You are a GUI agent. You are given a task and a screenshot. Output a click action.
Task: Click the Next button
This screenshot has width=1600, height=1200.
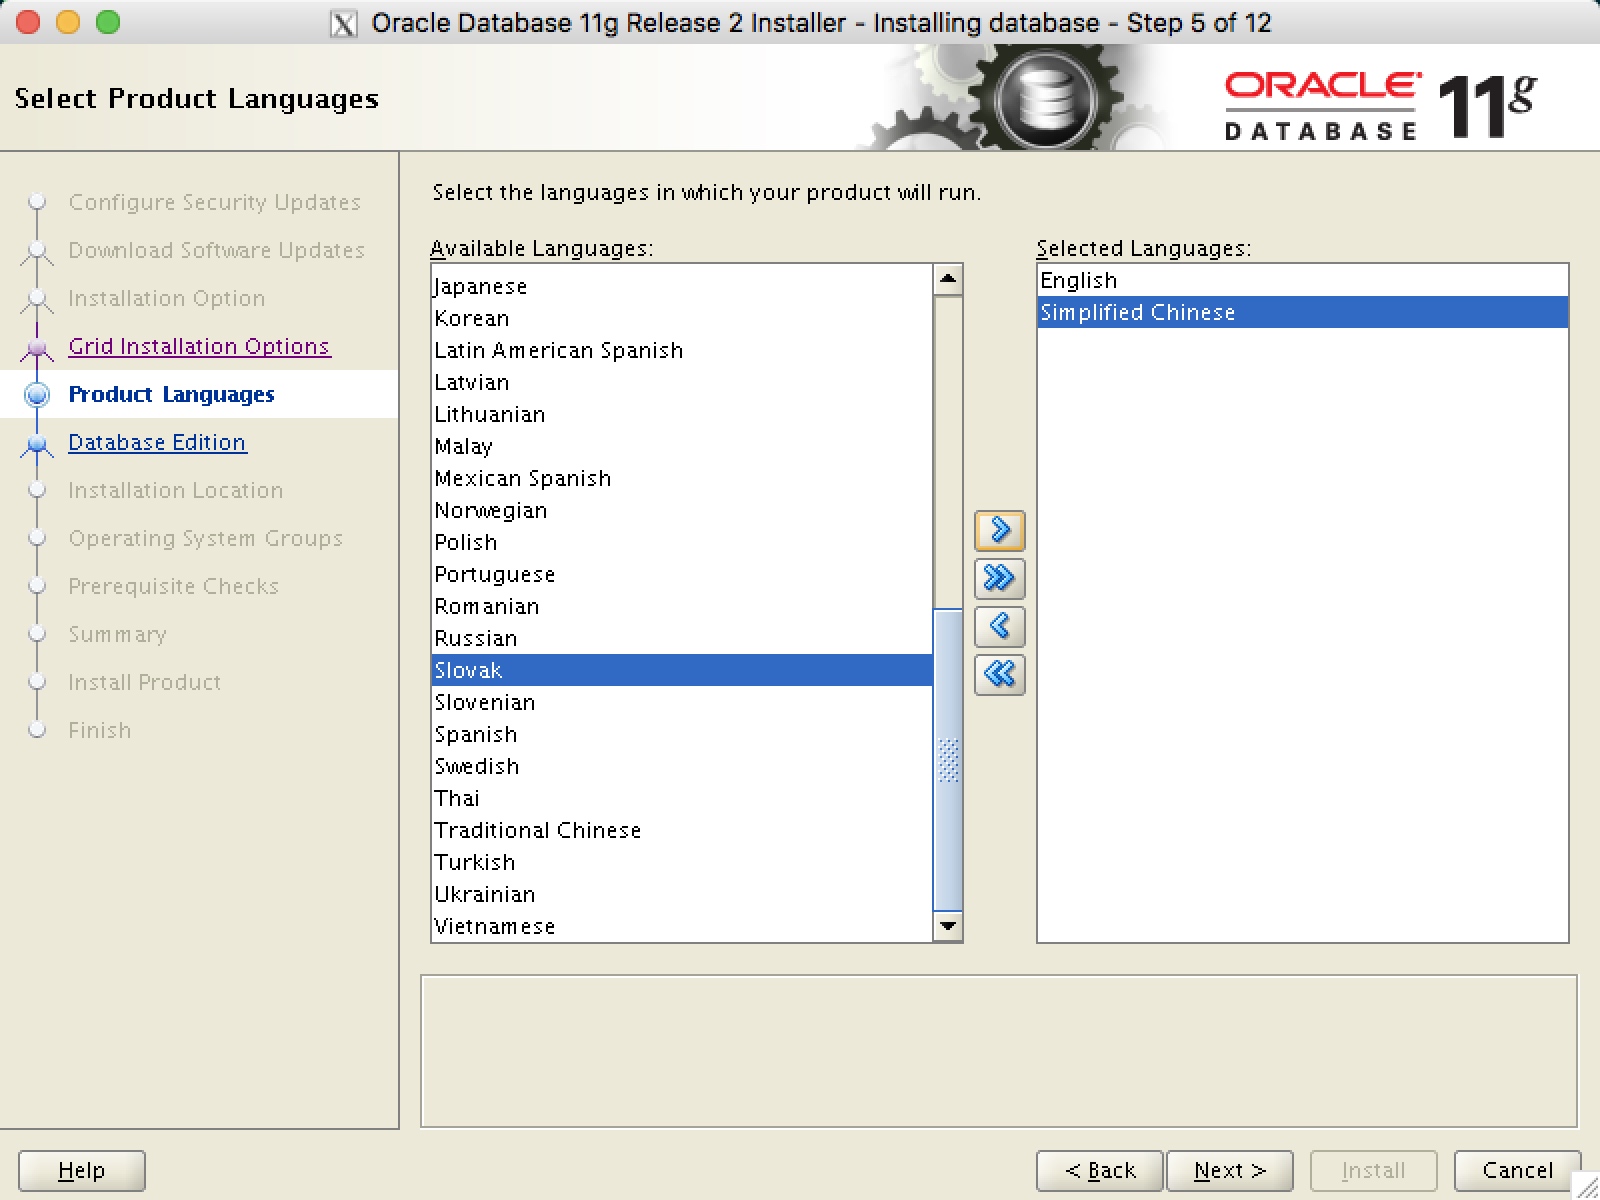[x=1228, y=1170]
